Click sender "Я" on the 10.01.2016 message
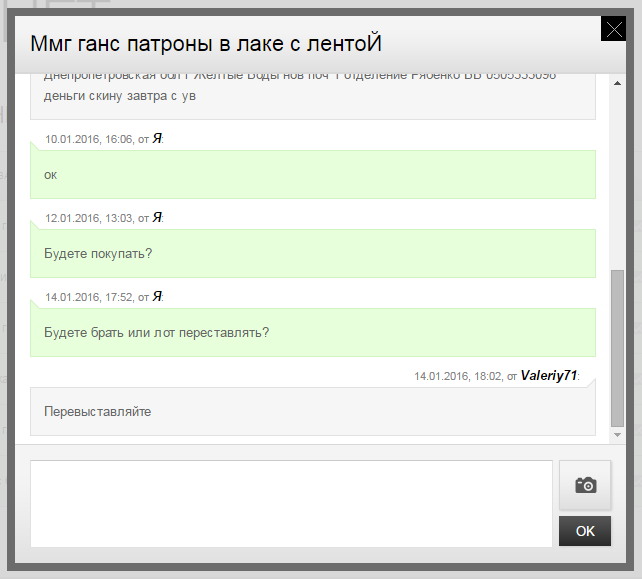This screenshot has height=579, width=642. [157, 139]
